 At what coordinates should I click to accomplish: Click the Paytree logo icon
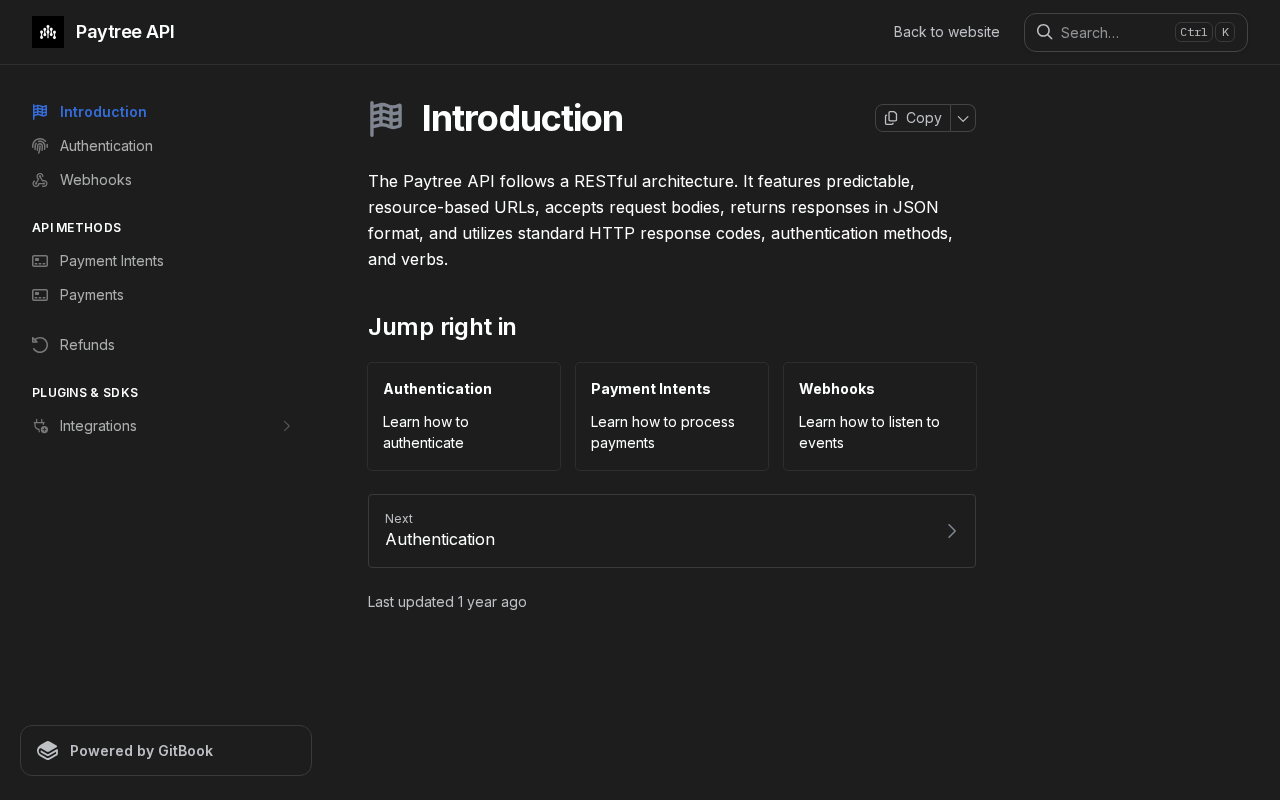point(48,32)
